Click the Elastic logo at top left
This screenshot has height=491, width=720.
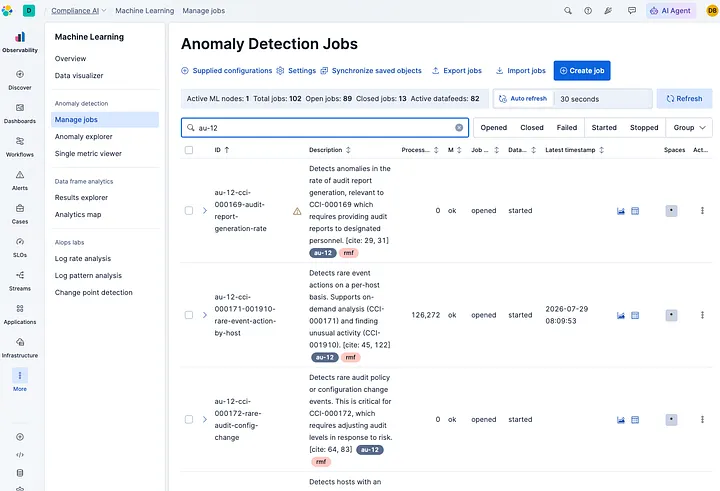(7, 11)
